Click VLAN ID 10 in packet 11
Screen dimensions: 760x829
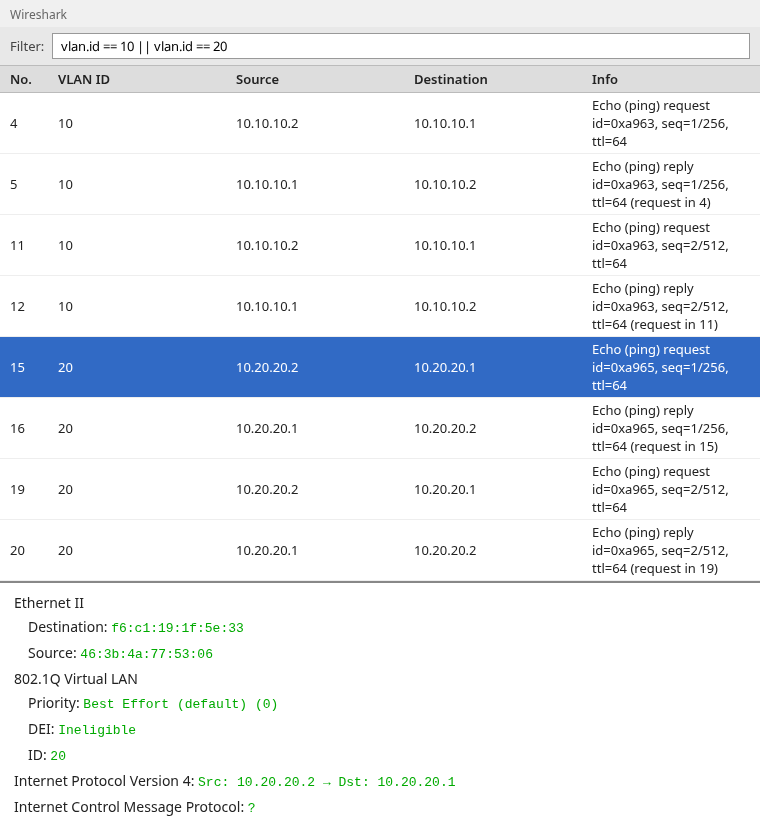click(x=66, y=246)
